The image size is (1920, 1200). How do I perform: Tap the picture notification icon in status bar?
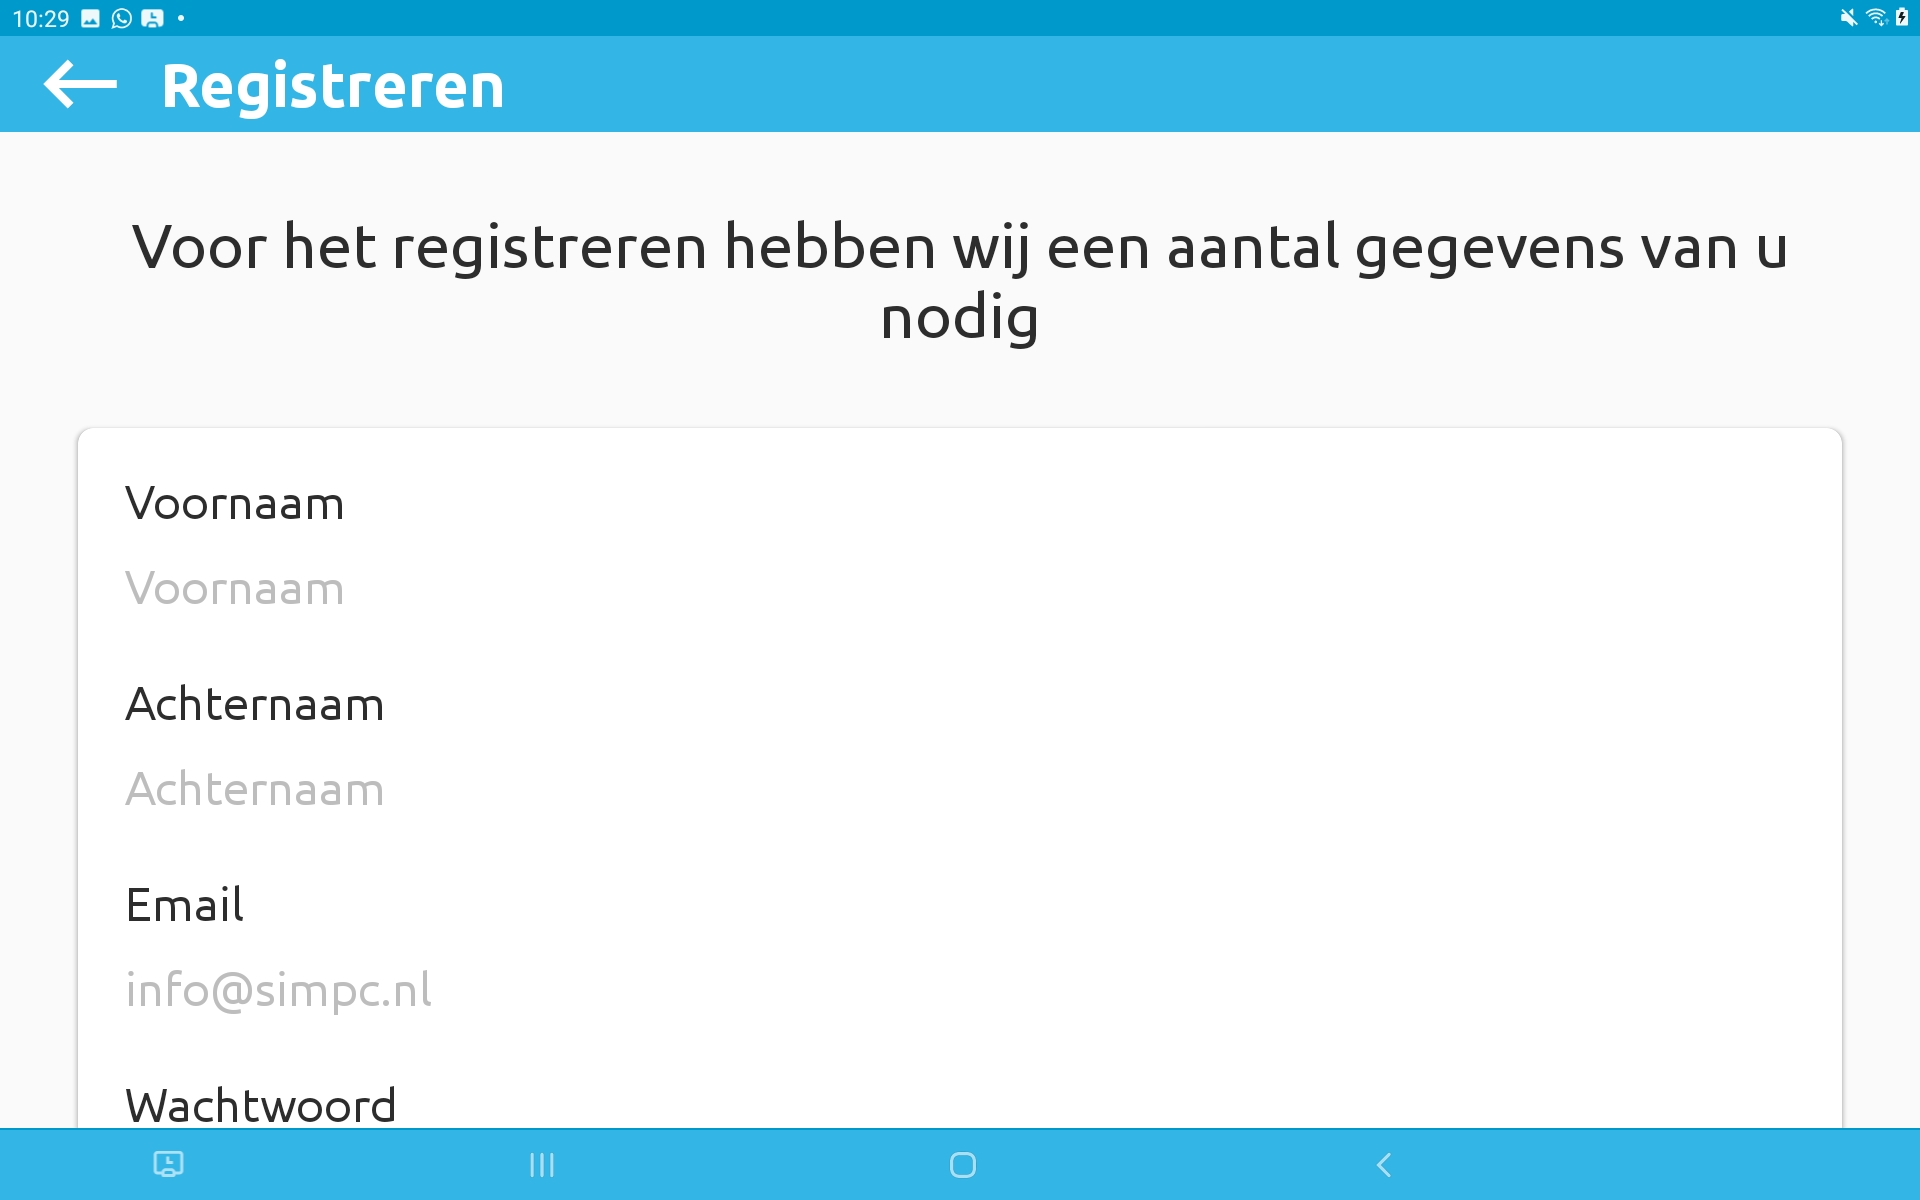point(90,19)
